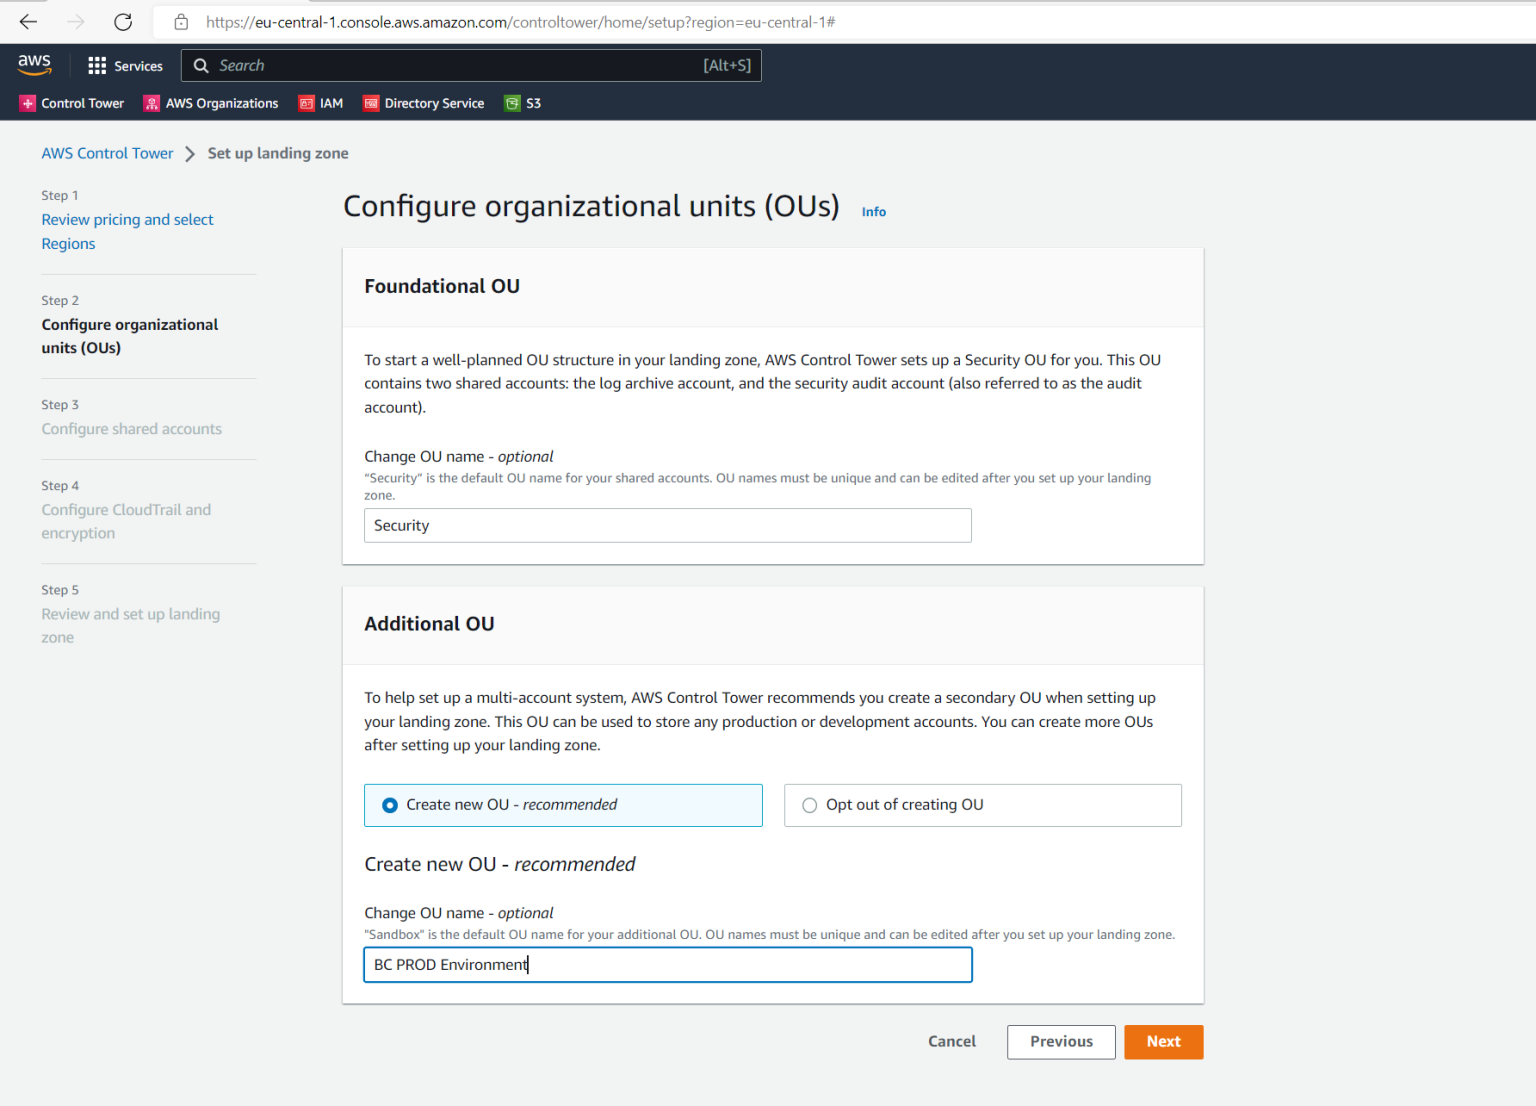Open the Info link beside the page title
This screenshot has width=1536, height=1106.
click(x=873, y=211)
